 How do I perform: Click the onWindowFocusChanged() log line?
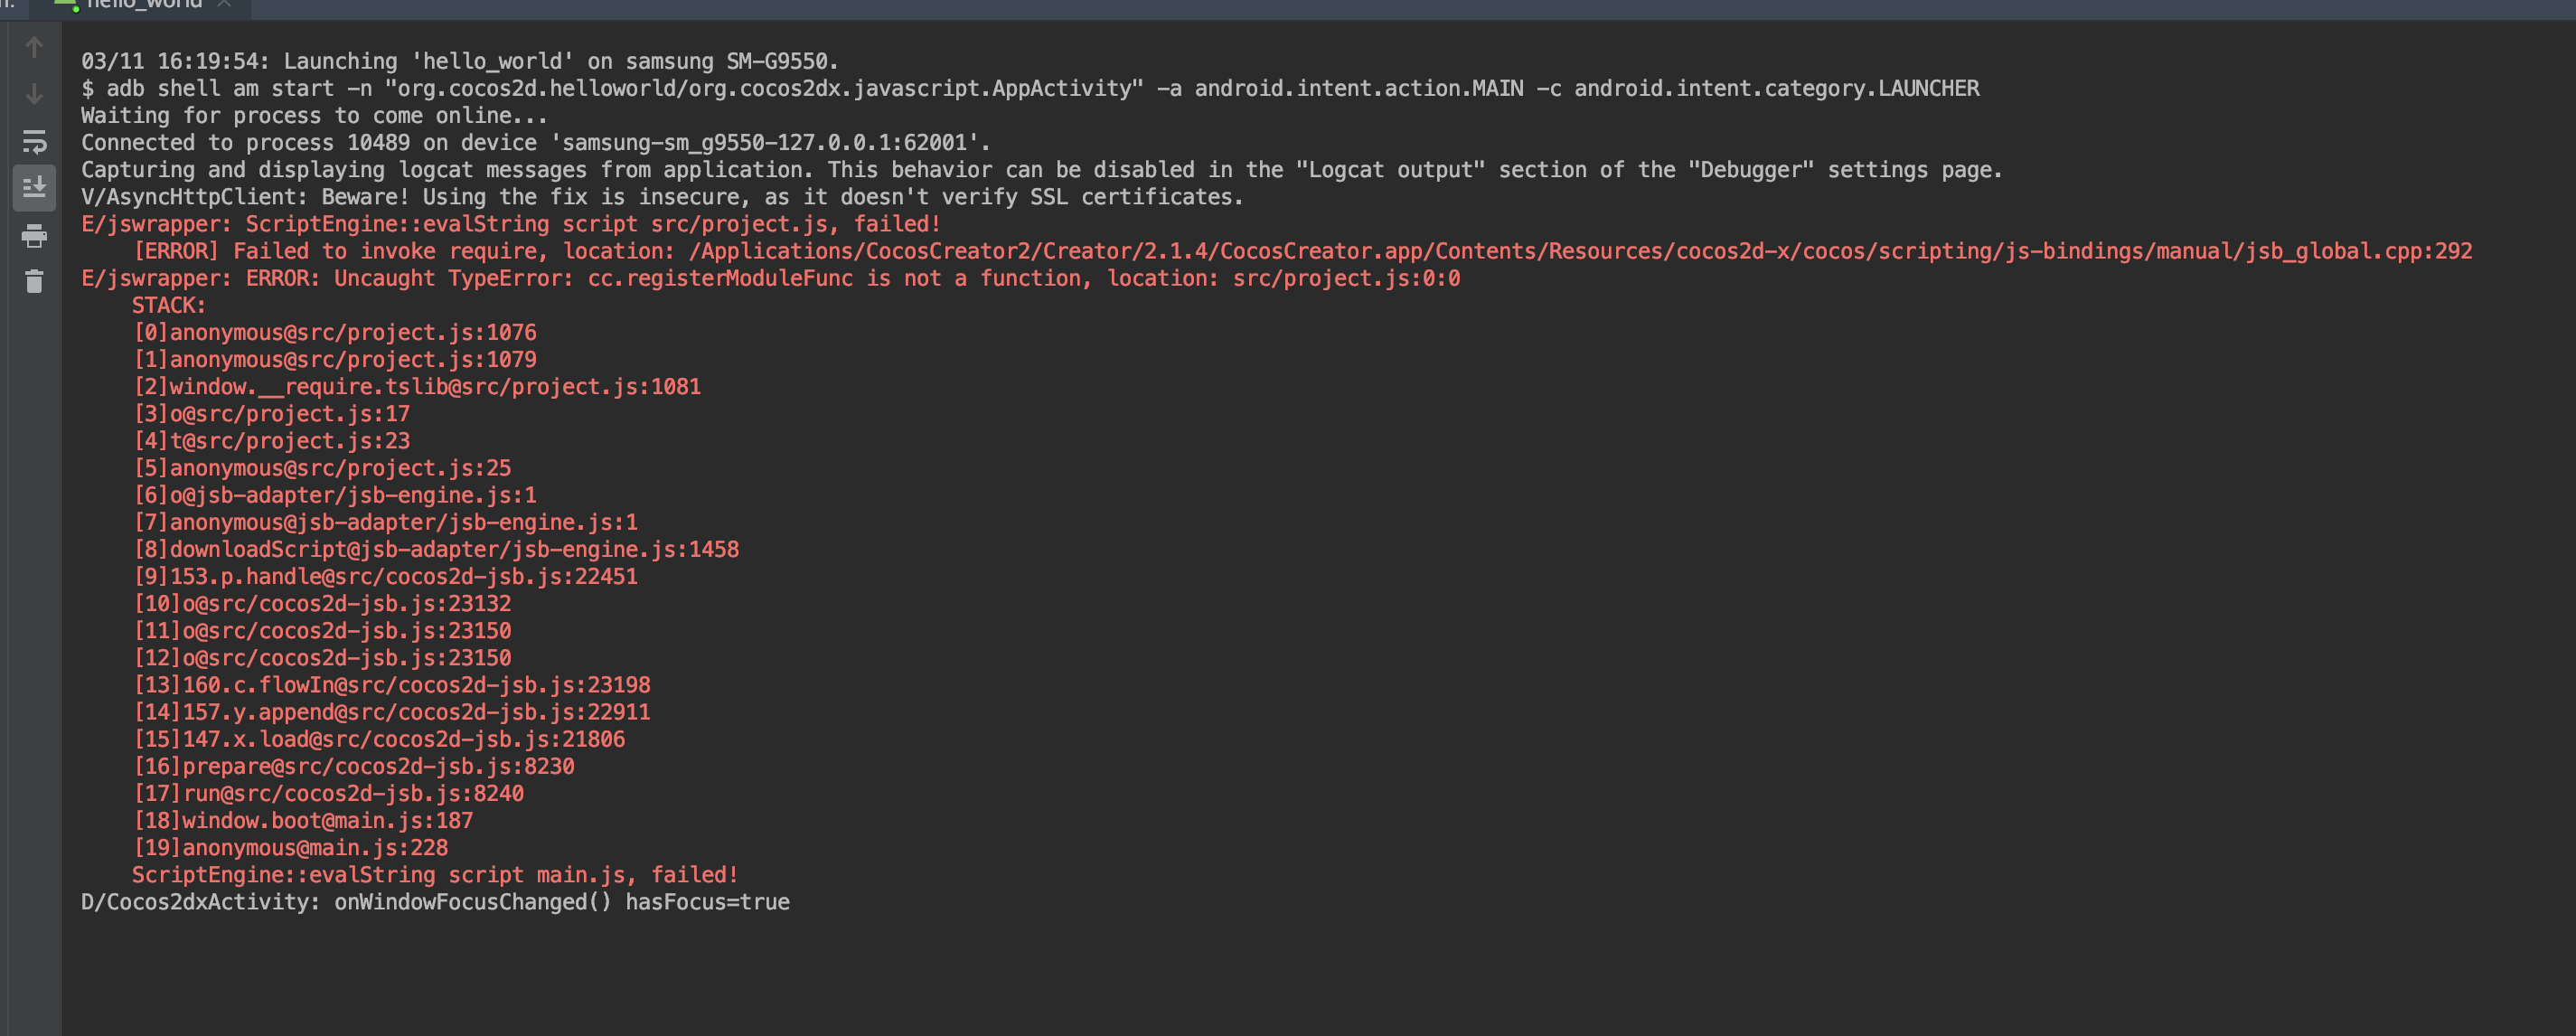435,902
